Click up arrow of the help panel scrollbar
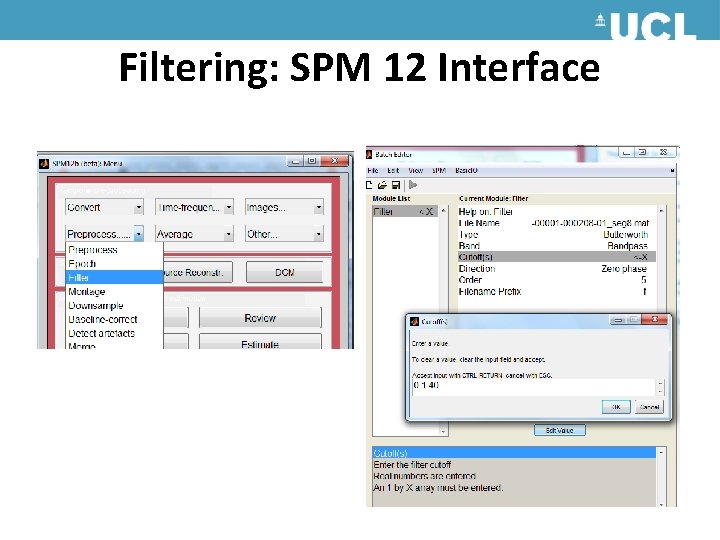 click(661, 452)
